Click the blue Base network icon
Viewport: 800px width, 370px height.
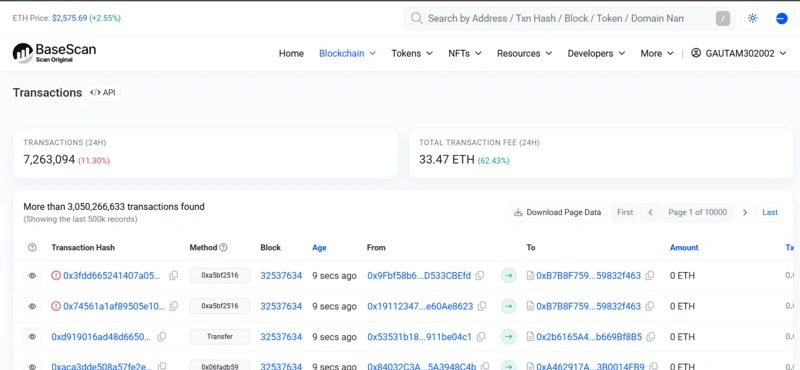pos(782,18)
